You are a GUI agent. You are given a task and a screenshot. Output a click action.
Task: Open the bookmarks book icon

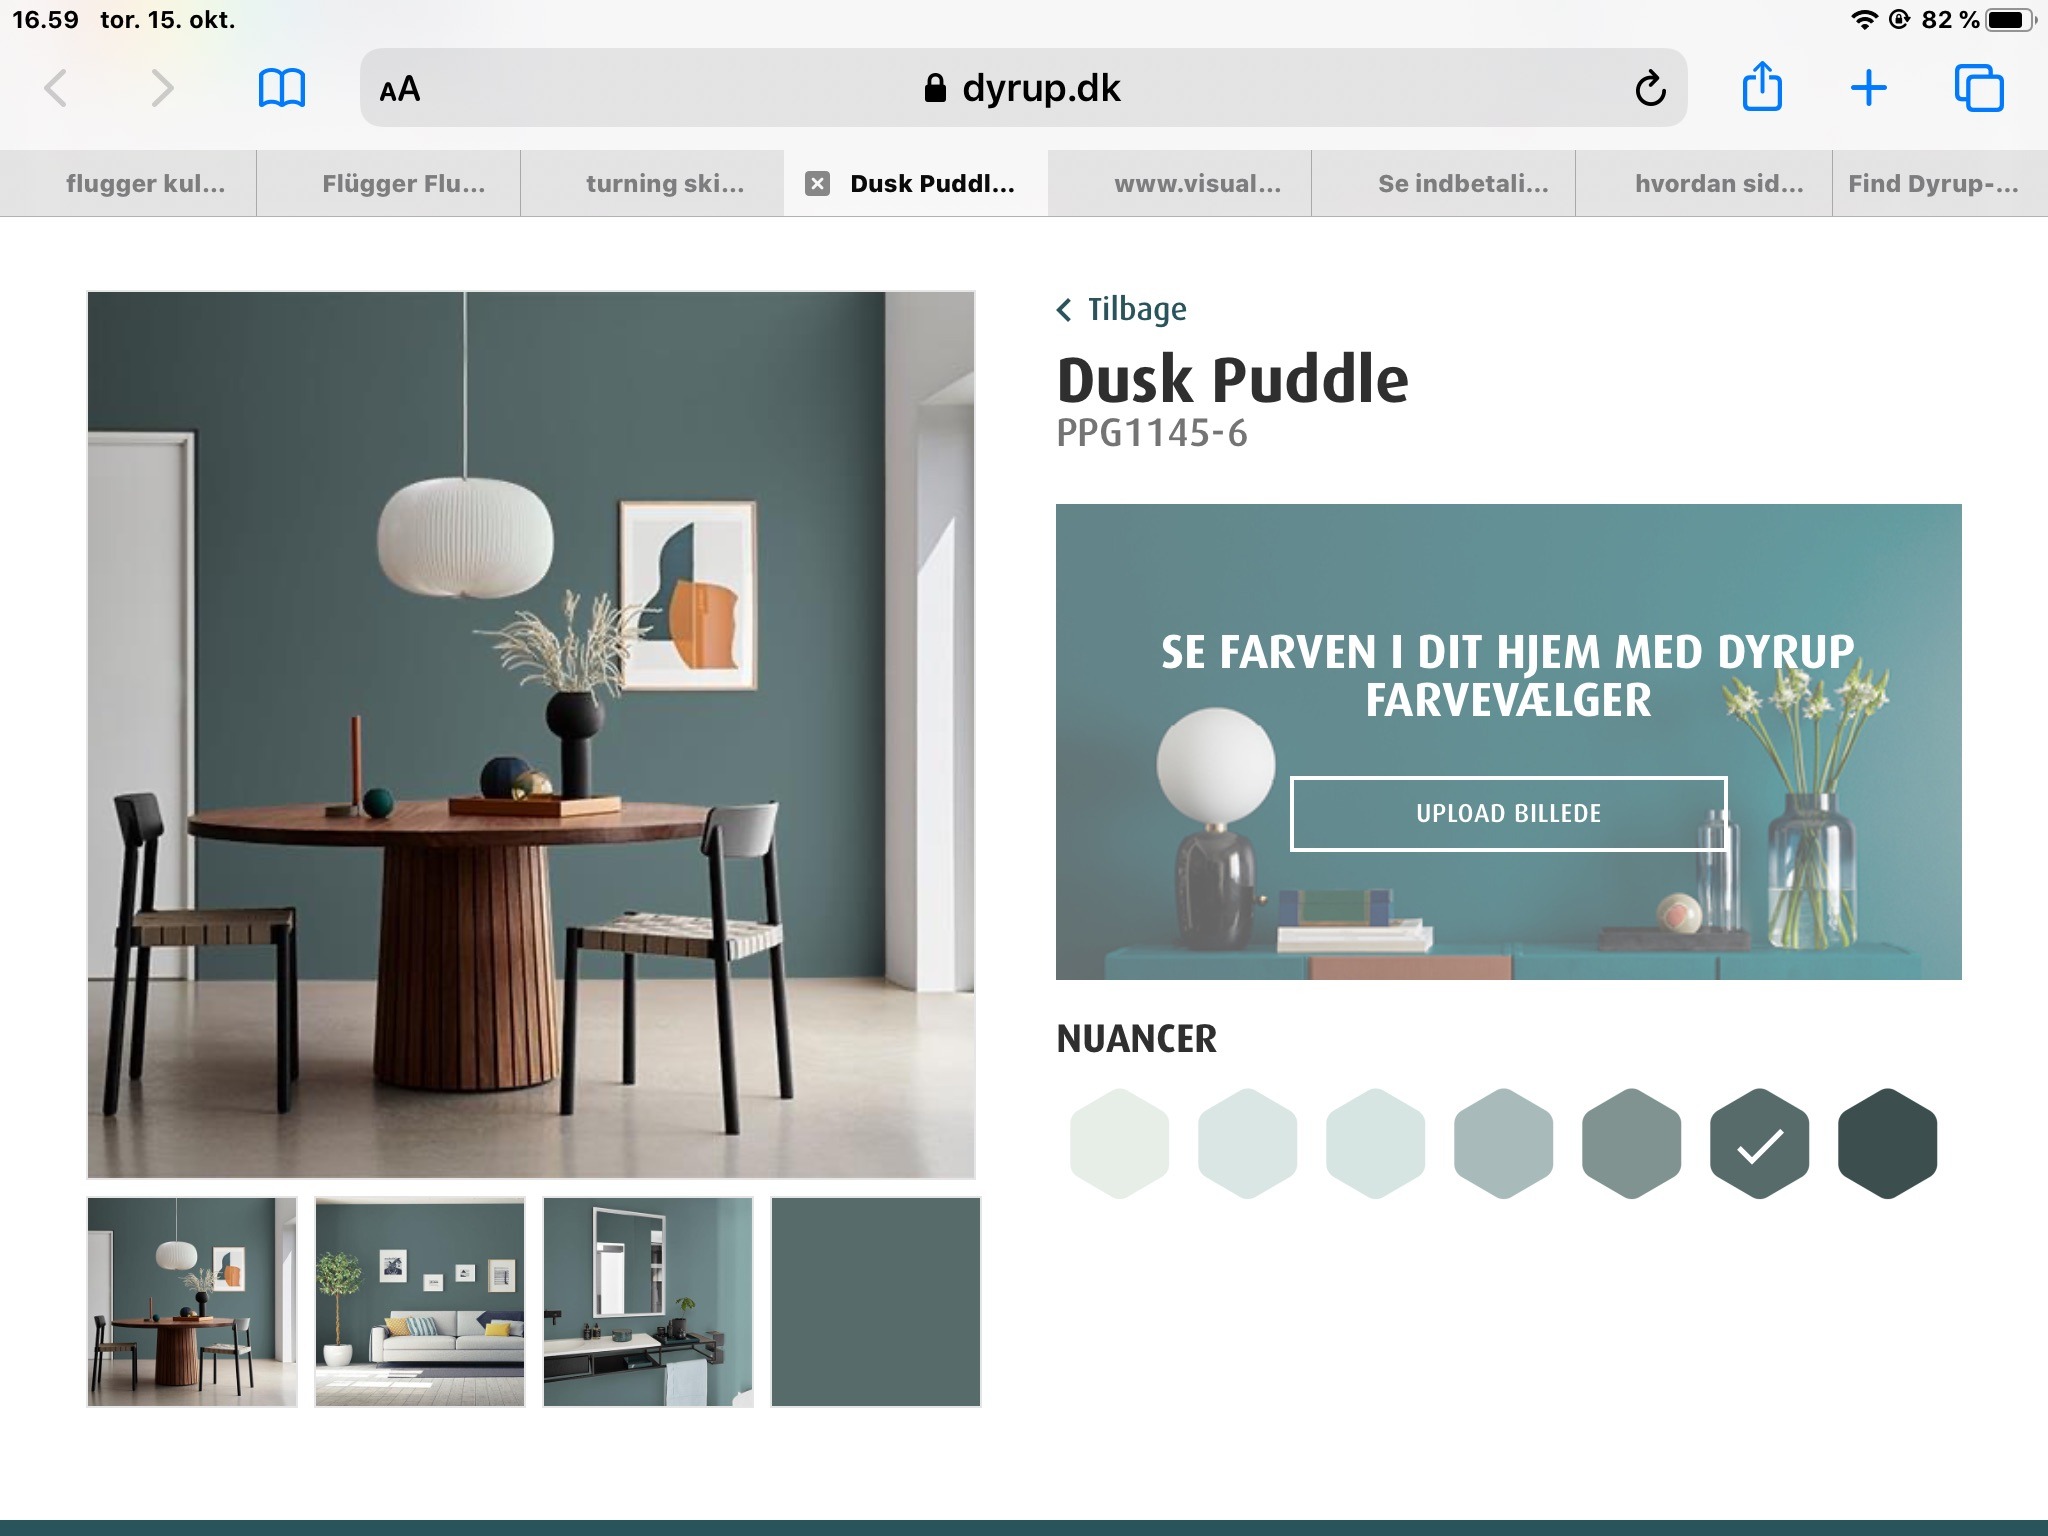click(x=282, y=89)
